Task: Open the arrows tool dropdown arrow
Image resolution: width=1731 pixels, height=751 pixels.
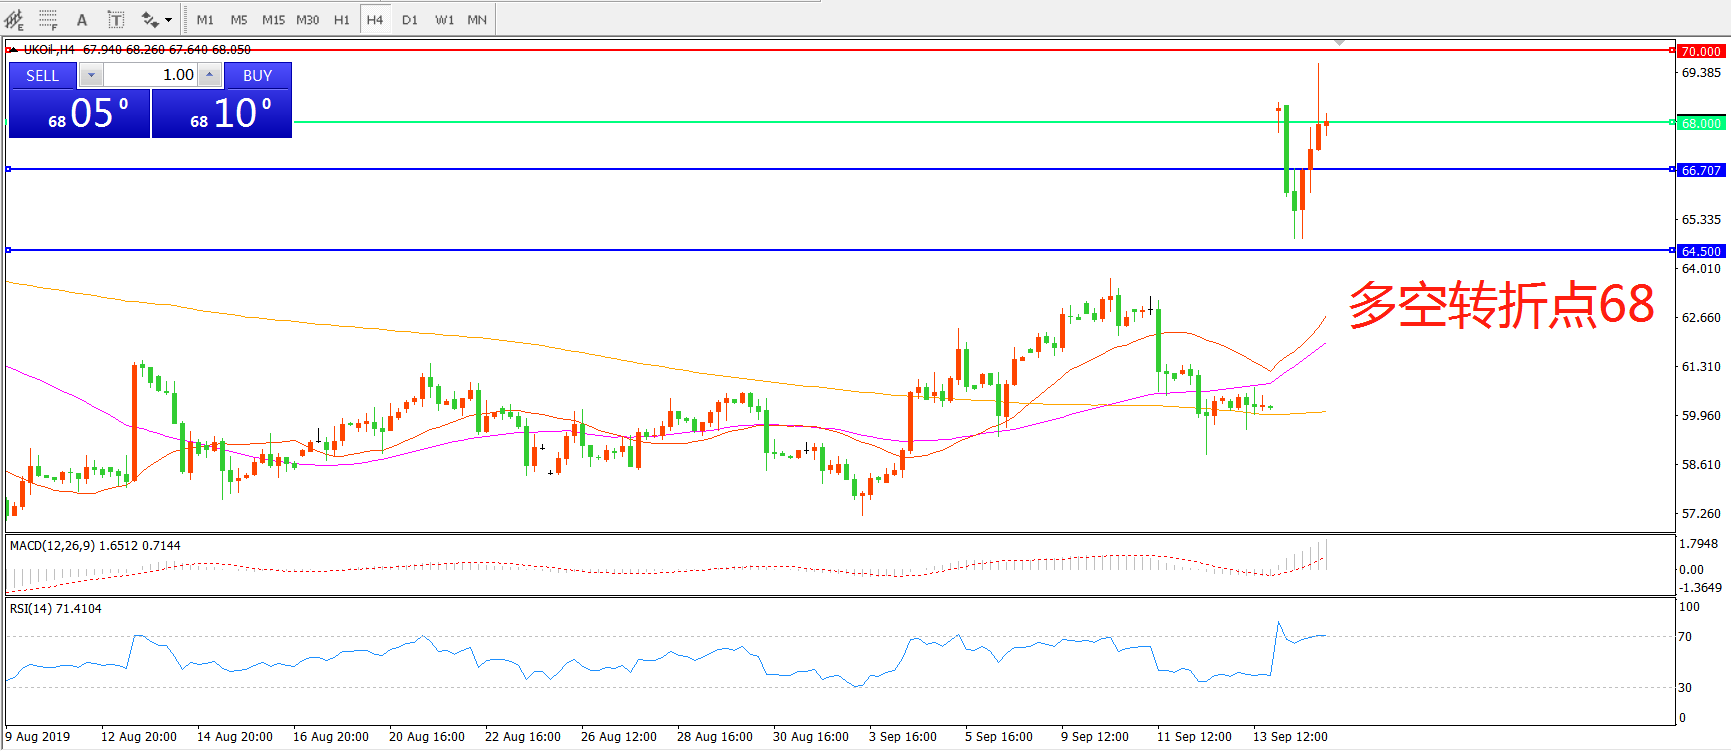Action: click(168, 19)
